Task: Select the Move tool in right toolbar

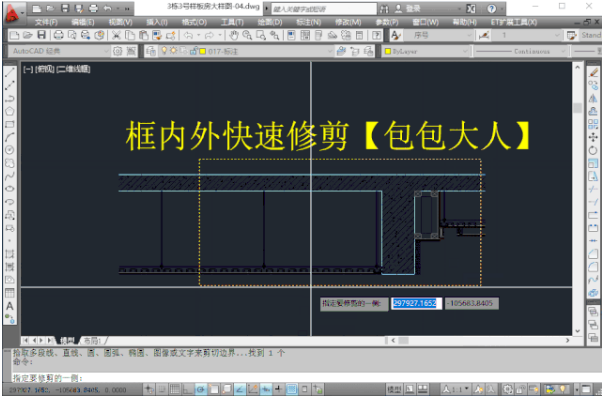Action: coord(593,137)
